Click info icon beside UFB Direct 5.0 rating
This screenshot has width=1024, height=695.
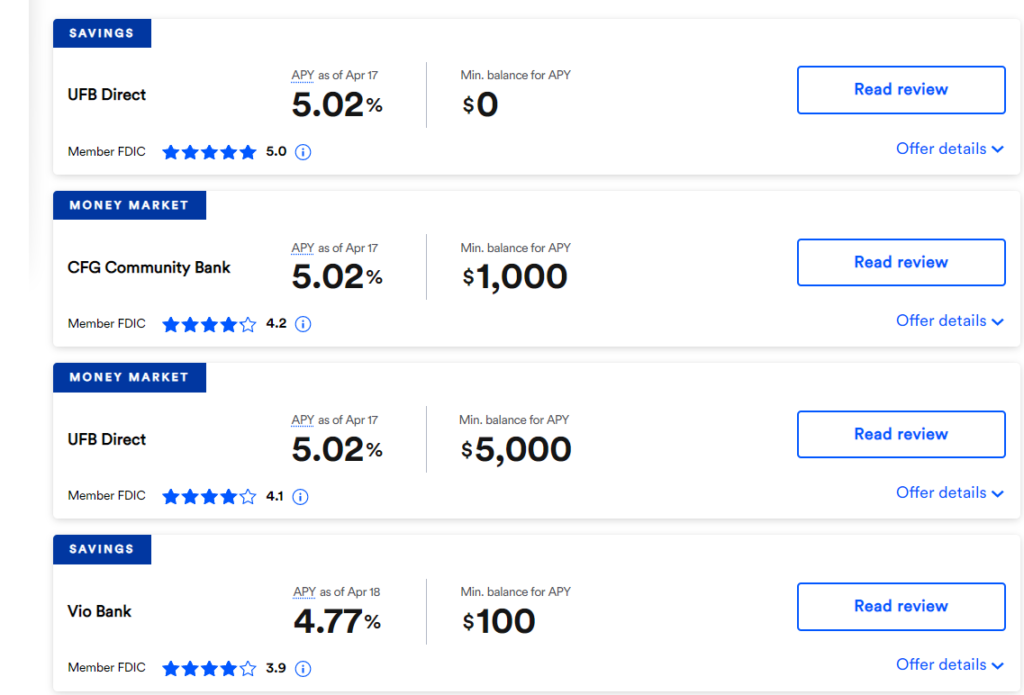coord(304,152)
